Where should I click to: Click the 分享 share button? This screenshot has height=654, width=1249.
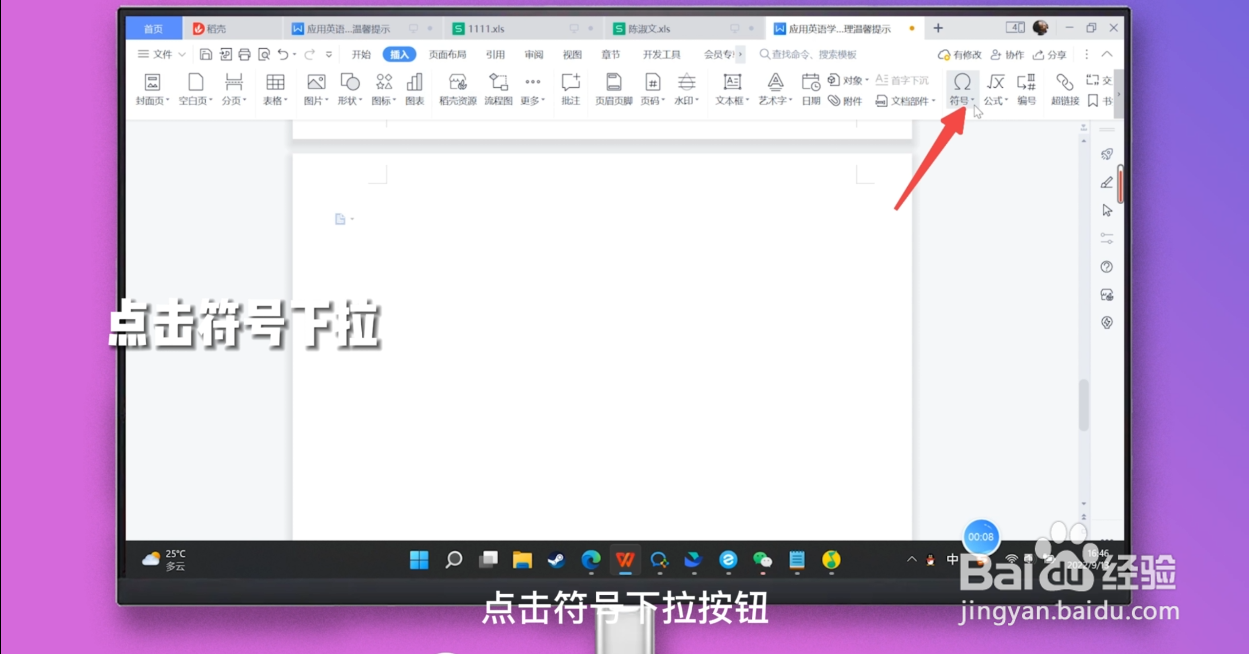click(x=1051, y=54)
